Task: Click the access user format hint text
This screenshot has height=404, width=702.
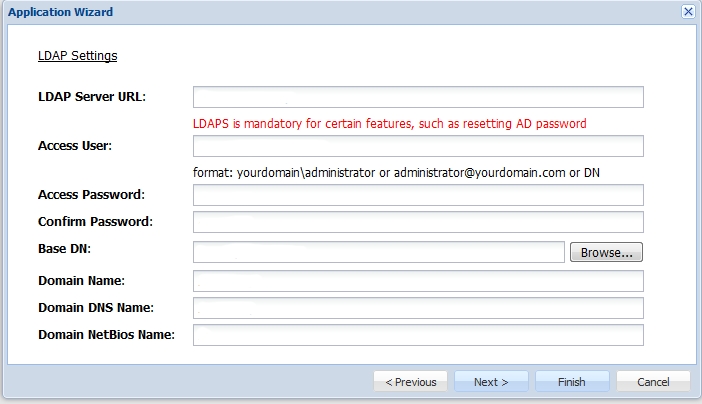Action: [396, 172]
